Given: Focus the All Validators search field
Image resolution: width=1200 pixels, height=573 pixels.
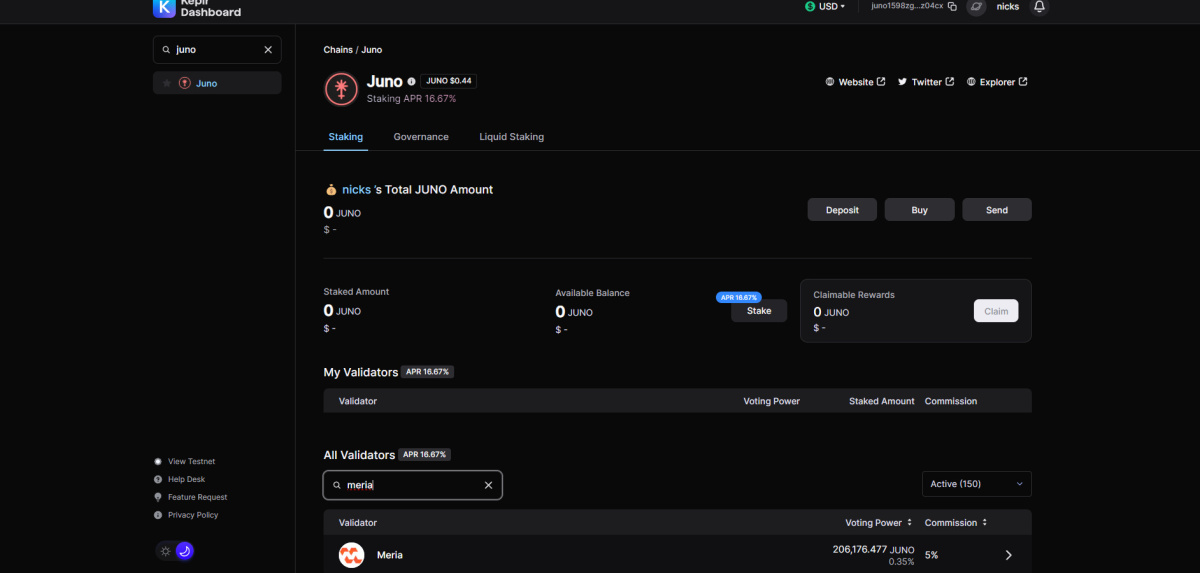Looking at the screenshot, I should click(412, 485).
